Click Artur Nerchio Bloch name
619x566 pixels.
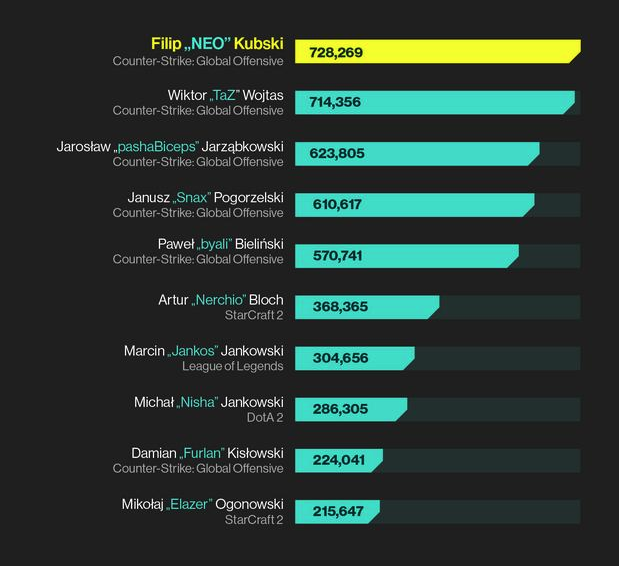(221, 300)
